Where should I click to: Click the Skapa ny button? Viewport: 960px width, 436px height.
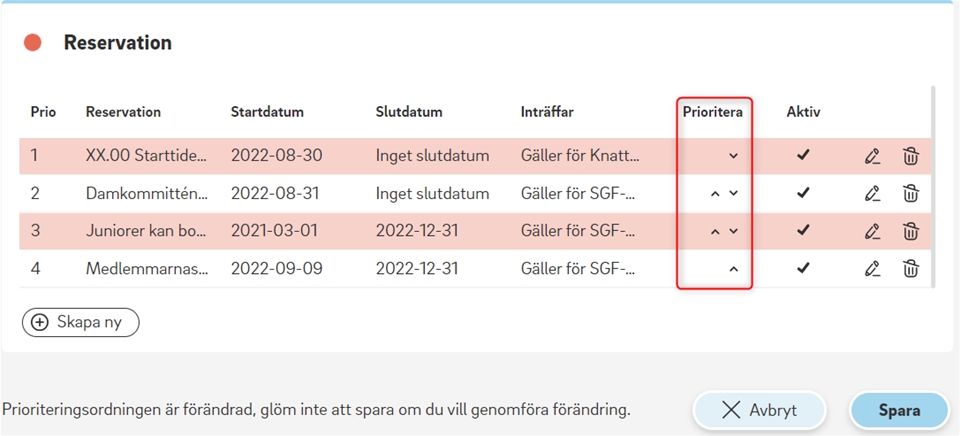coord(81,323)
